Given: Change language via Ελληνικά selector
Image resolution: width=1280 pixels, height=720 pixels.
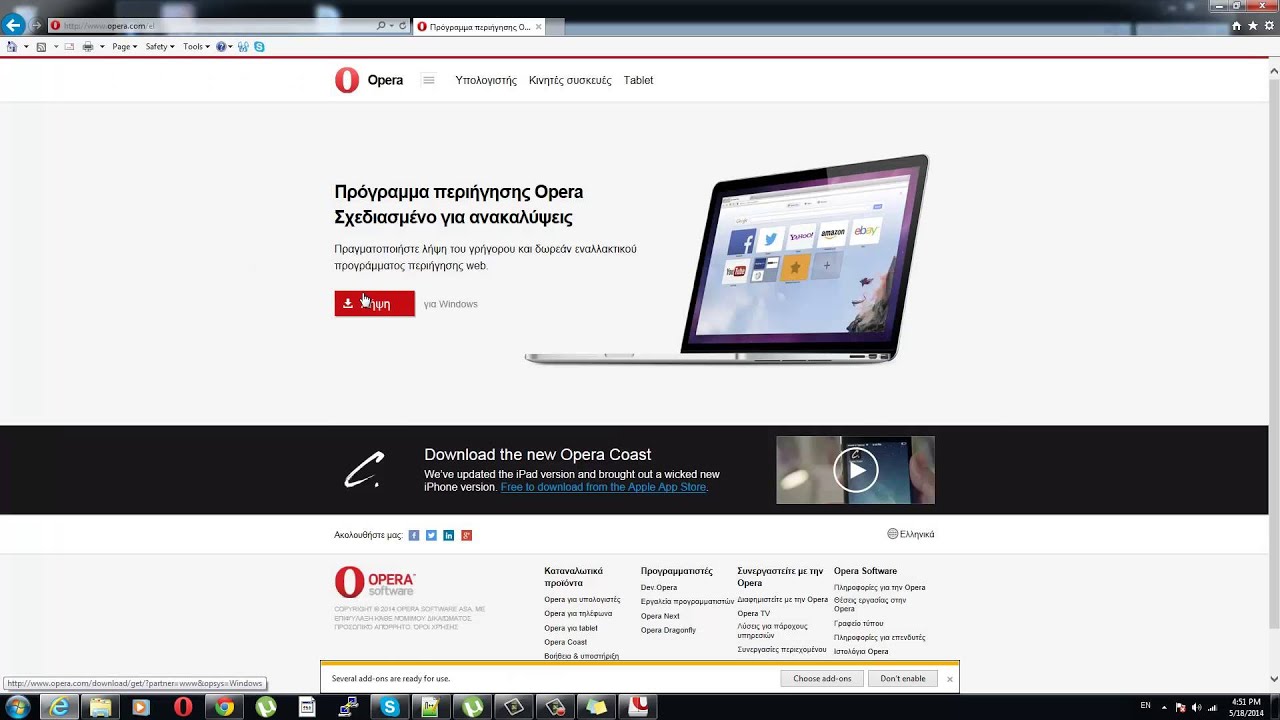Looking at the screenshot, I should 910,534.
